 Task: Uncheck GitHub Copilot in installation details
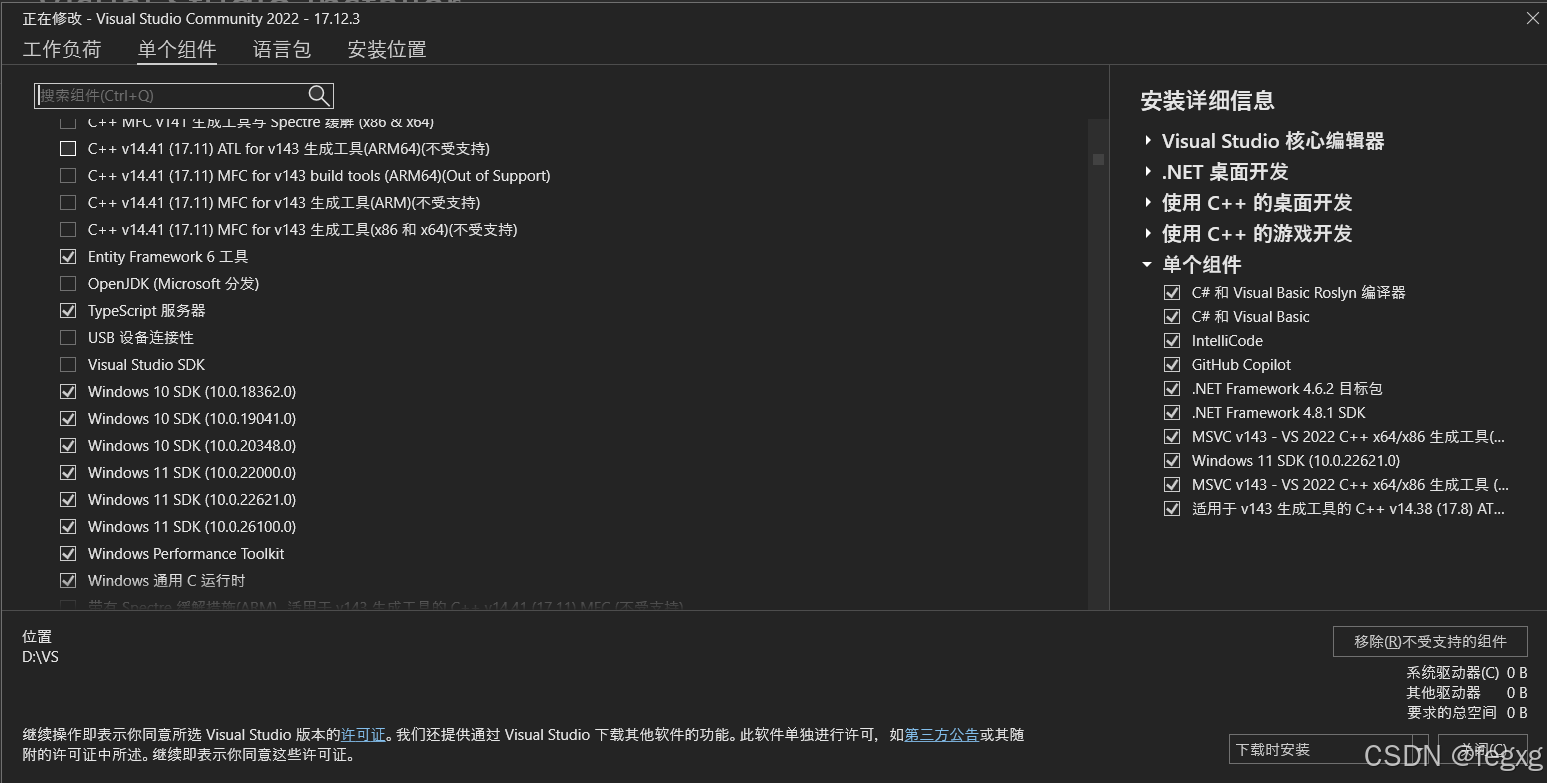tap(1172, 365)
